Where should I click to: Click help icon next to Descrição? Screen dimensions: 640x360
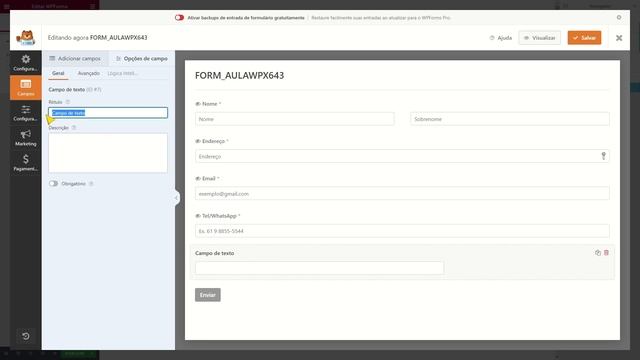[x=74, y=128]
